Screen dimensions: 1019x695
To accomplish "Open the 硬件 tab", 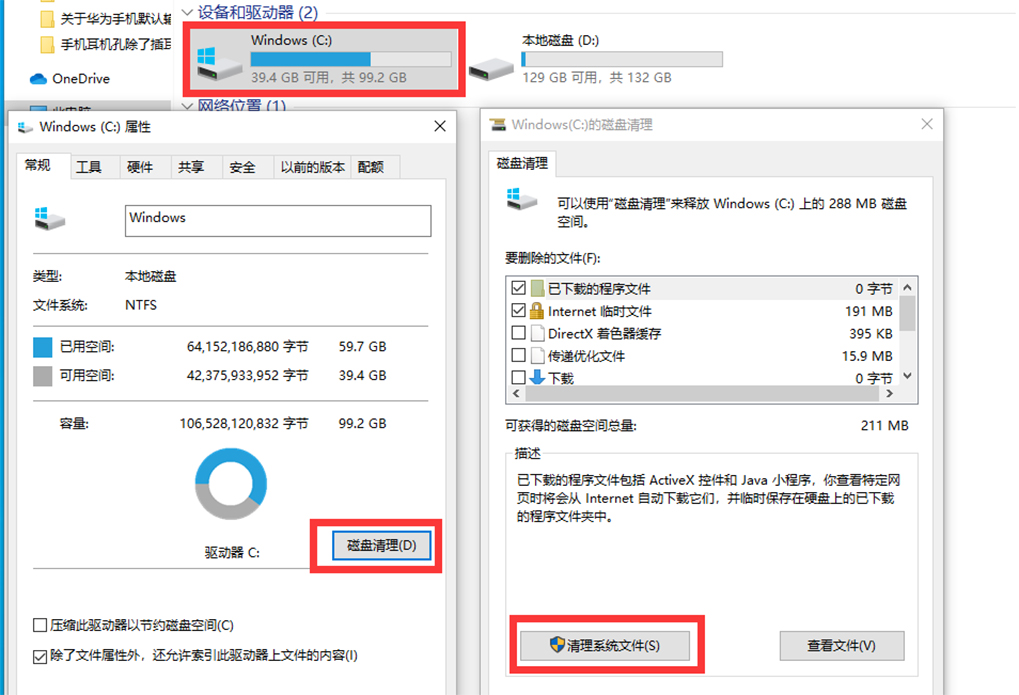I will (x=141, y=167).
